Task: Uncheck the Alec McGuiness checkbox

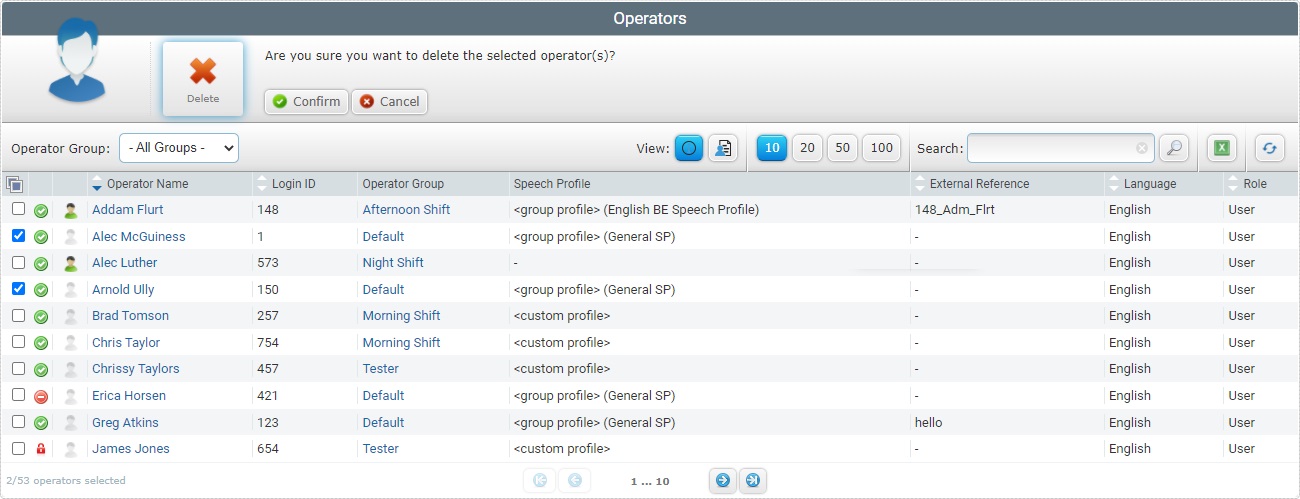Action: [x=18, y=236]
